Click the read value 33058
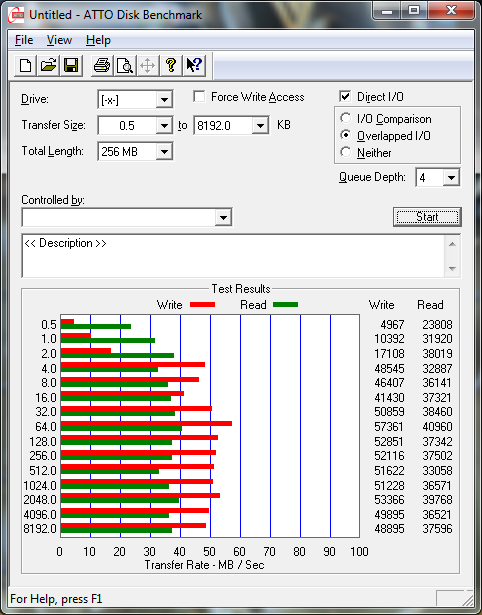The height and width of the screenshot is (615, 482). point(437,470)
